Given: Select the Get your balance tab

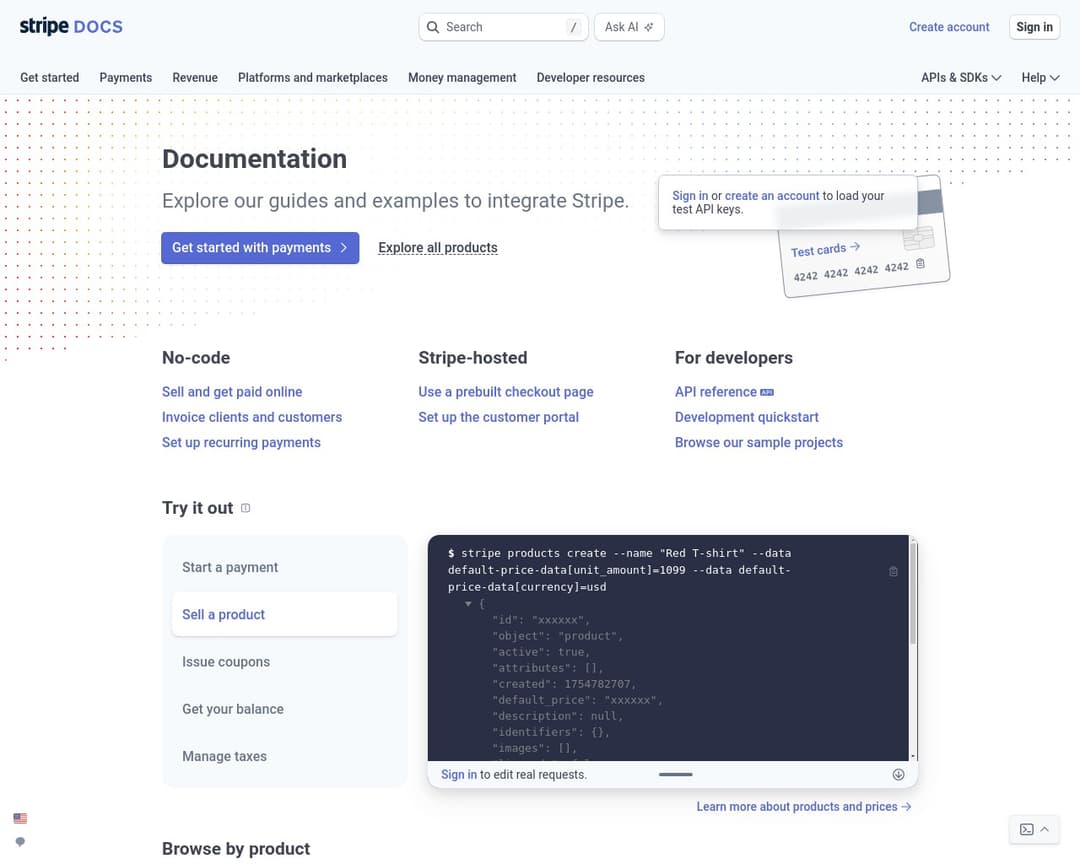Looking at the screenshot, I should [284, 709].
